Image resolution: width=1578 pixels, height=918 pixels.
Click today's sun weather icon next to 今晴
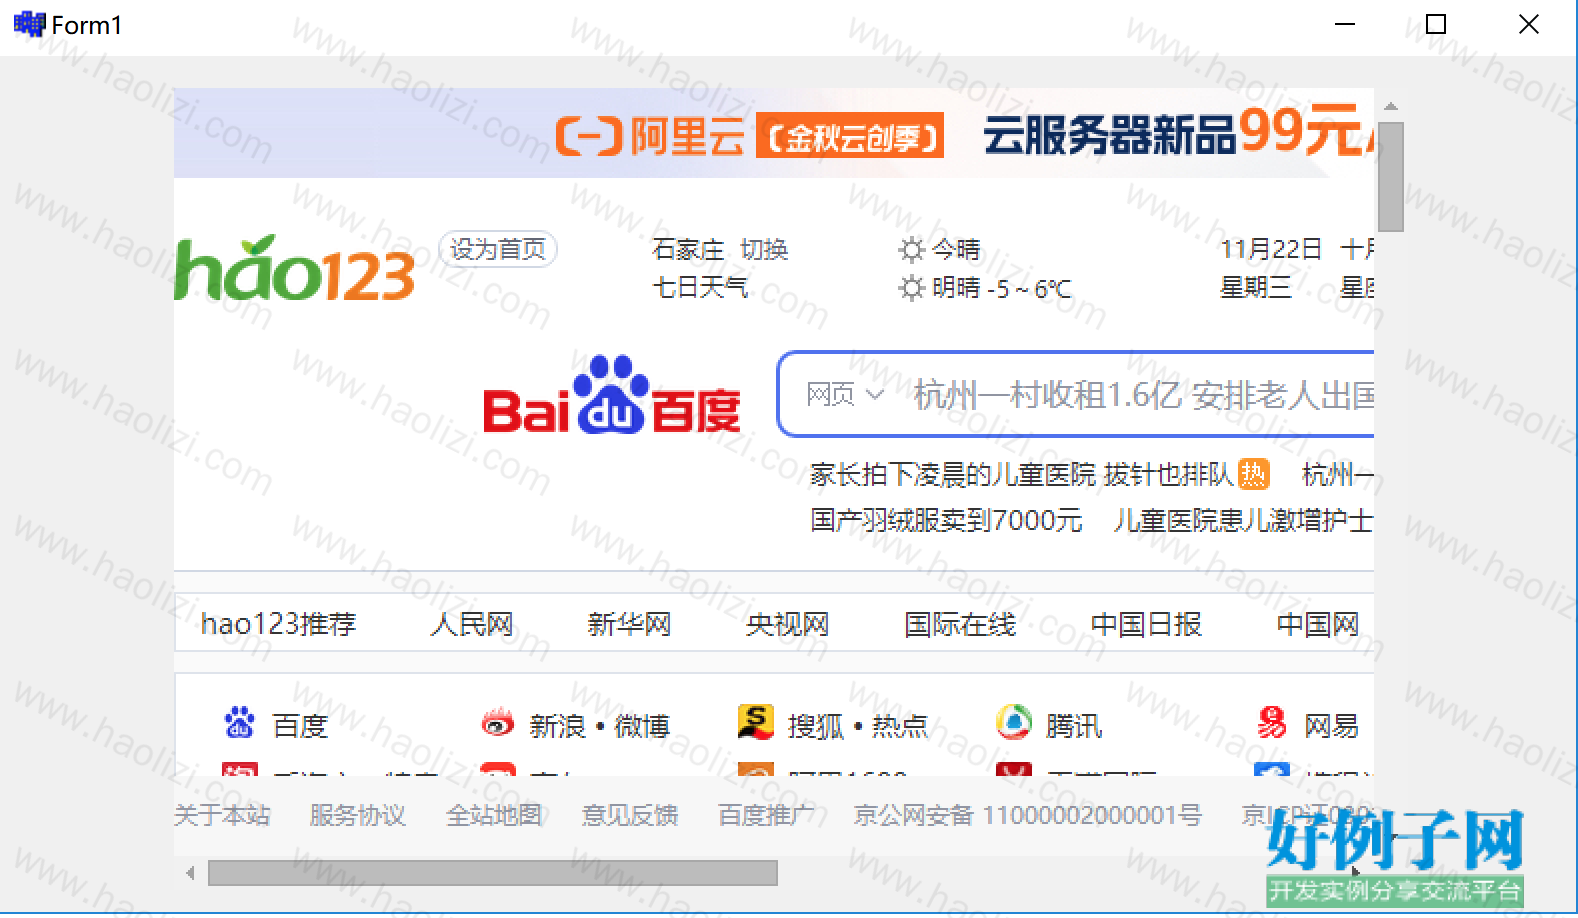[911, 249]
